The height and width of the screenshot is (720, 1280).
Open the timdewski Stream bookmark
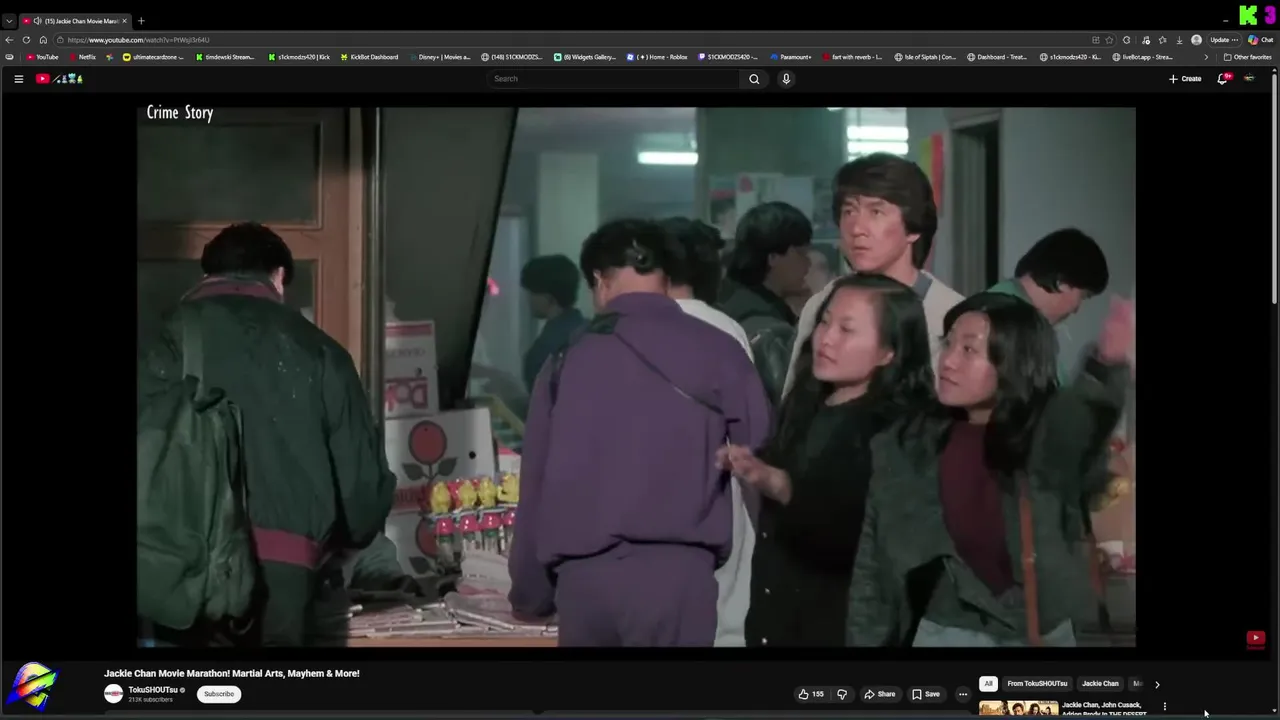click(x=225, y=57)
